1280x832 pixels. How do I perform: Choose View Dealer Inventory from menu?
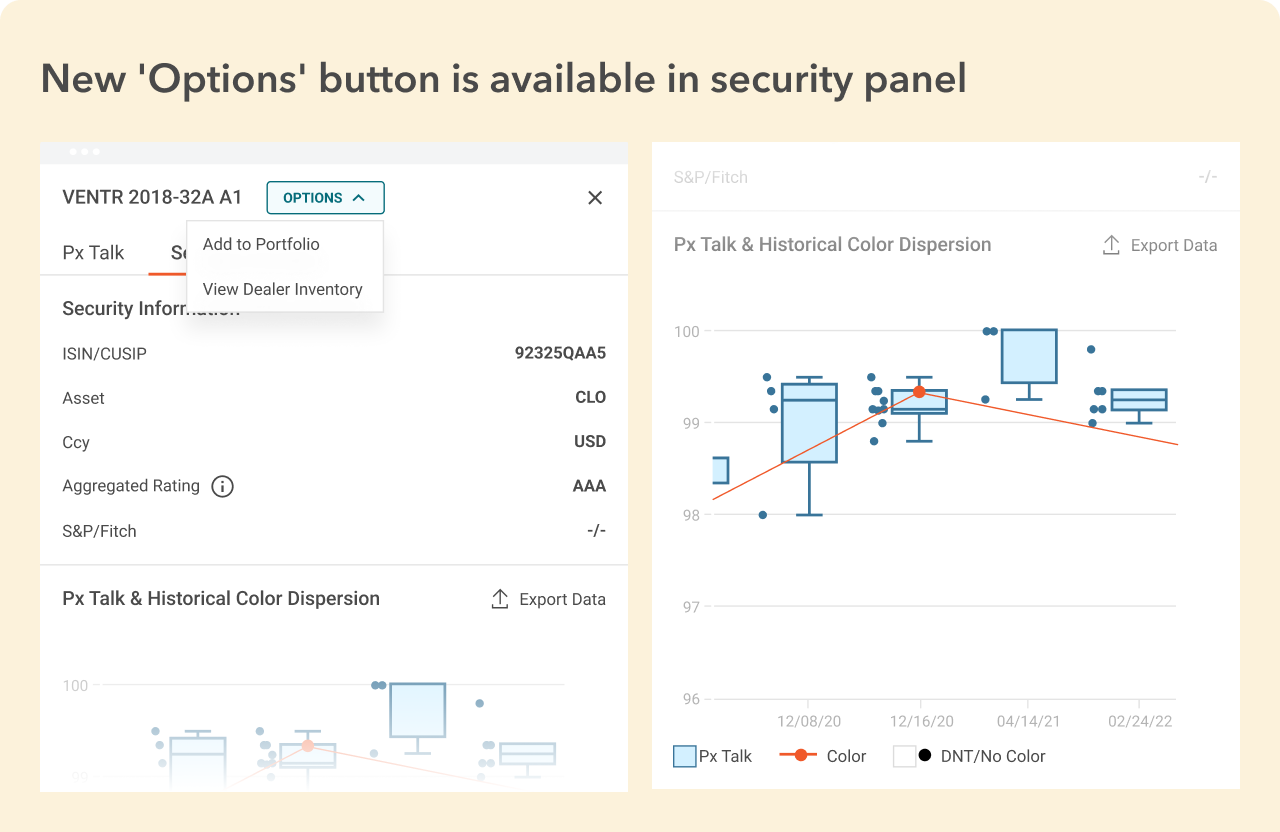(x=282, y=289)
